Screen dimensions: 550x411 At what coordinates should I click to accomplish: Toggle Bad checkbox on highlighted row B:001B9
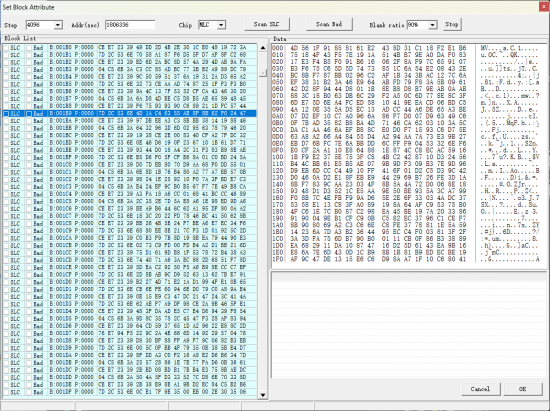click(29, 114)
